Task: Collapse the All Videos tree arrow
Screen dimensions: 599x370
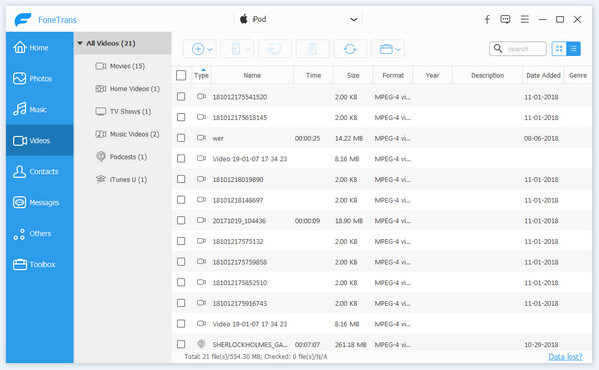Action: tap(80, 43)
